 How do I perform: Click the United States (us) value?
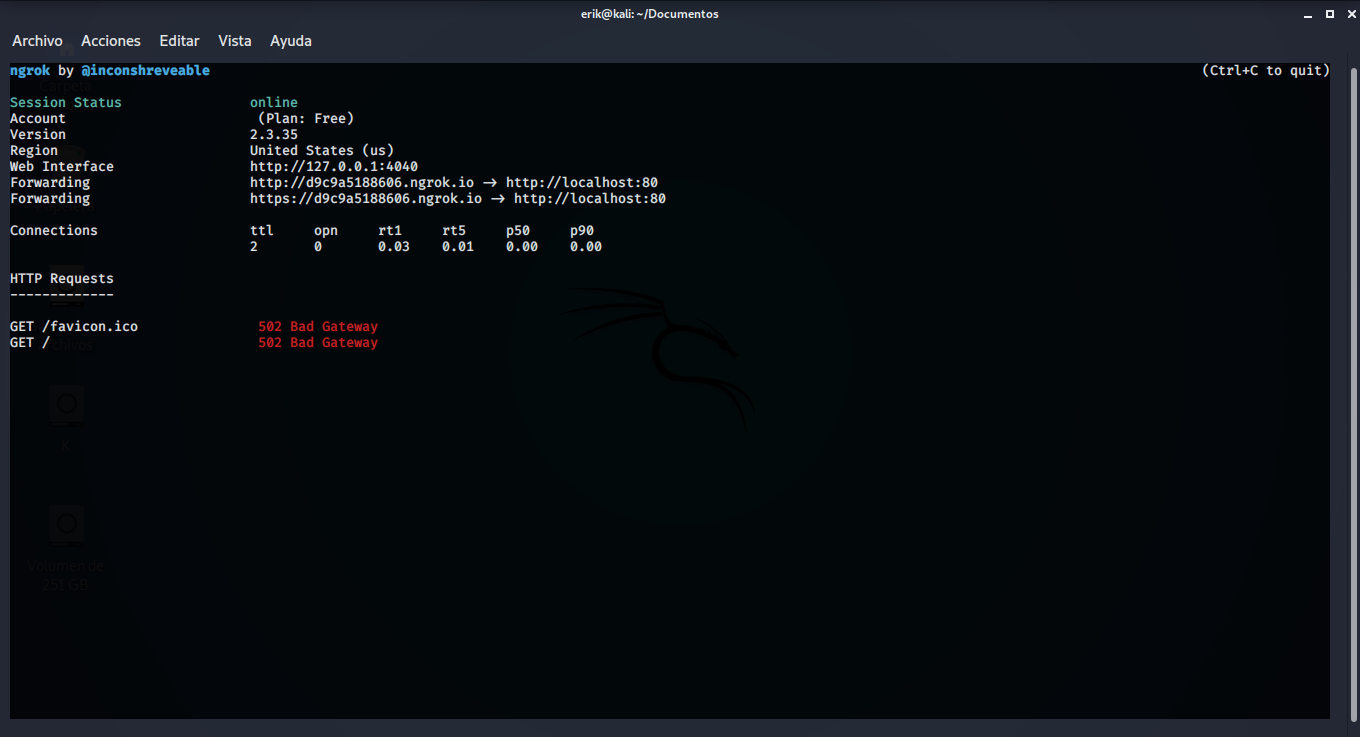coord(322,151)
